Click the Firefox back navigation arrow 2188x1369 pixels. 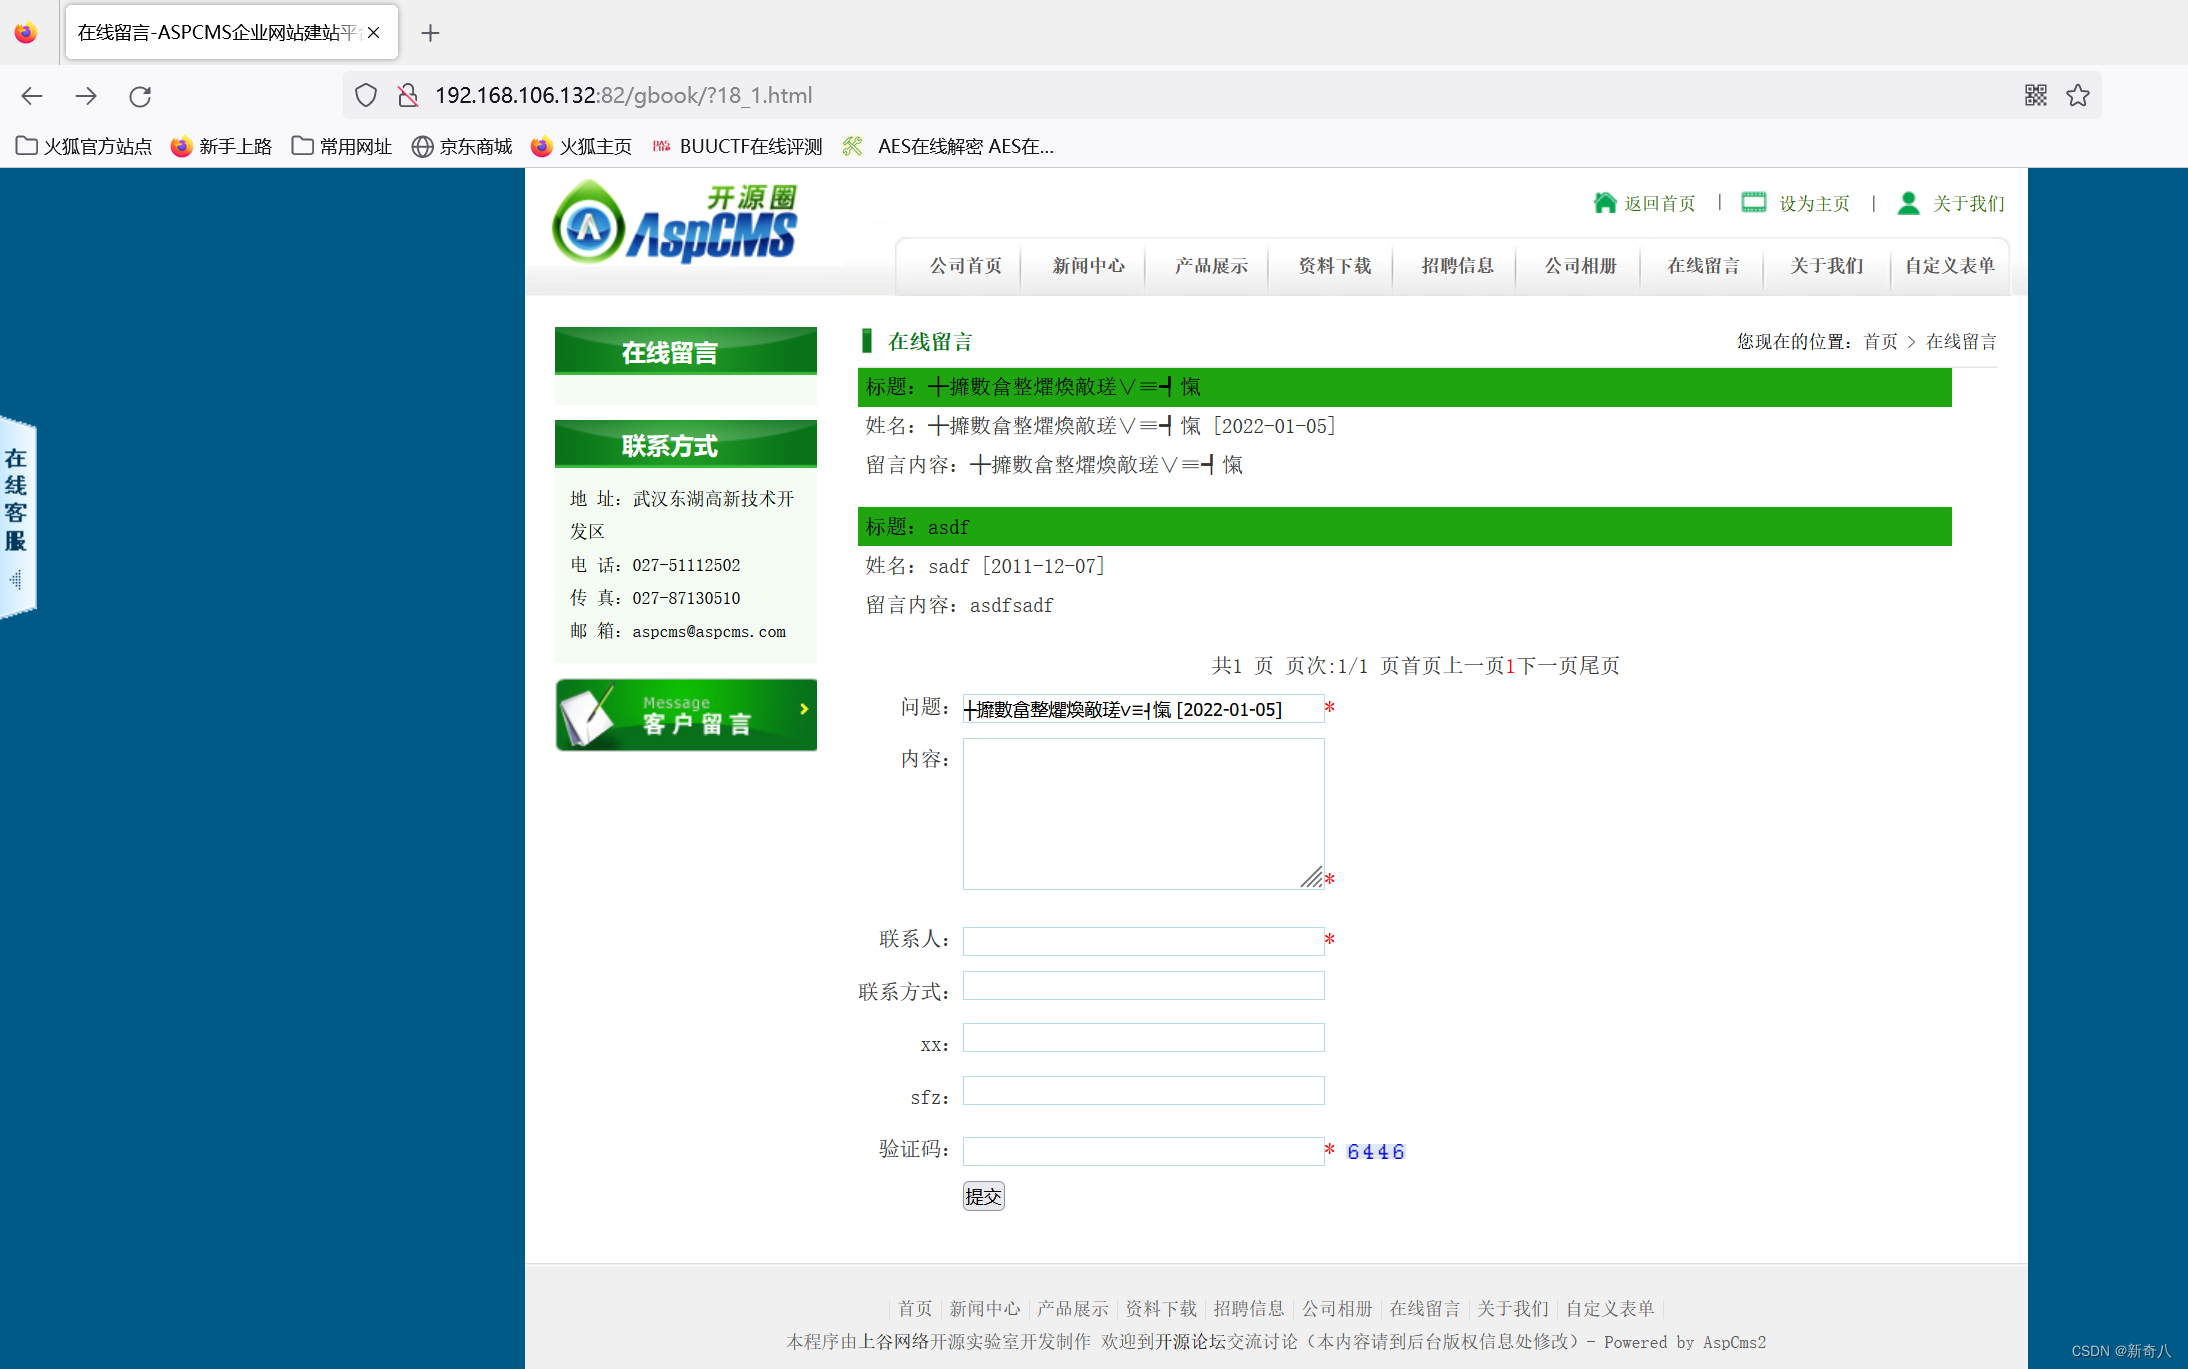click(32, 95)
